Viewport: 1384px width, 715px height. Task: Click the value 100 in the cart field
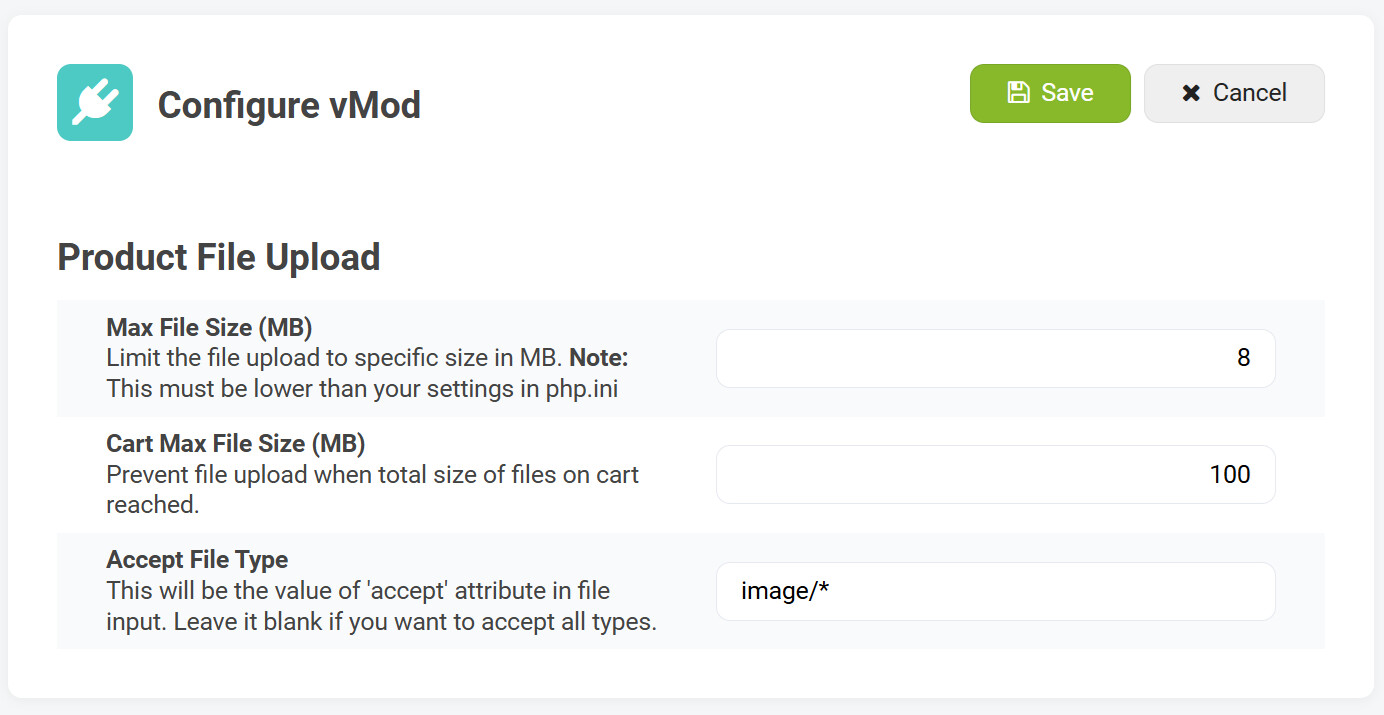pos(1229,474)
